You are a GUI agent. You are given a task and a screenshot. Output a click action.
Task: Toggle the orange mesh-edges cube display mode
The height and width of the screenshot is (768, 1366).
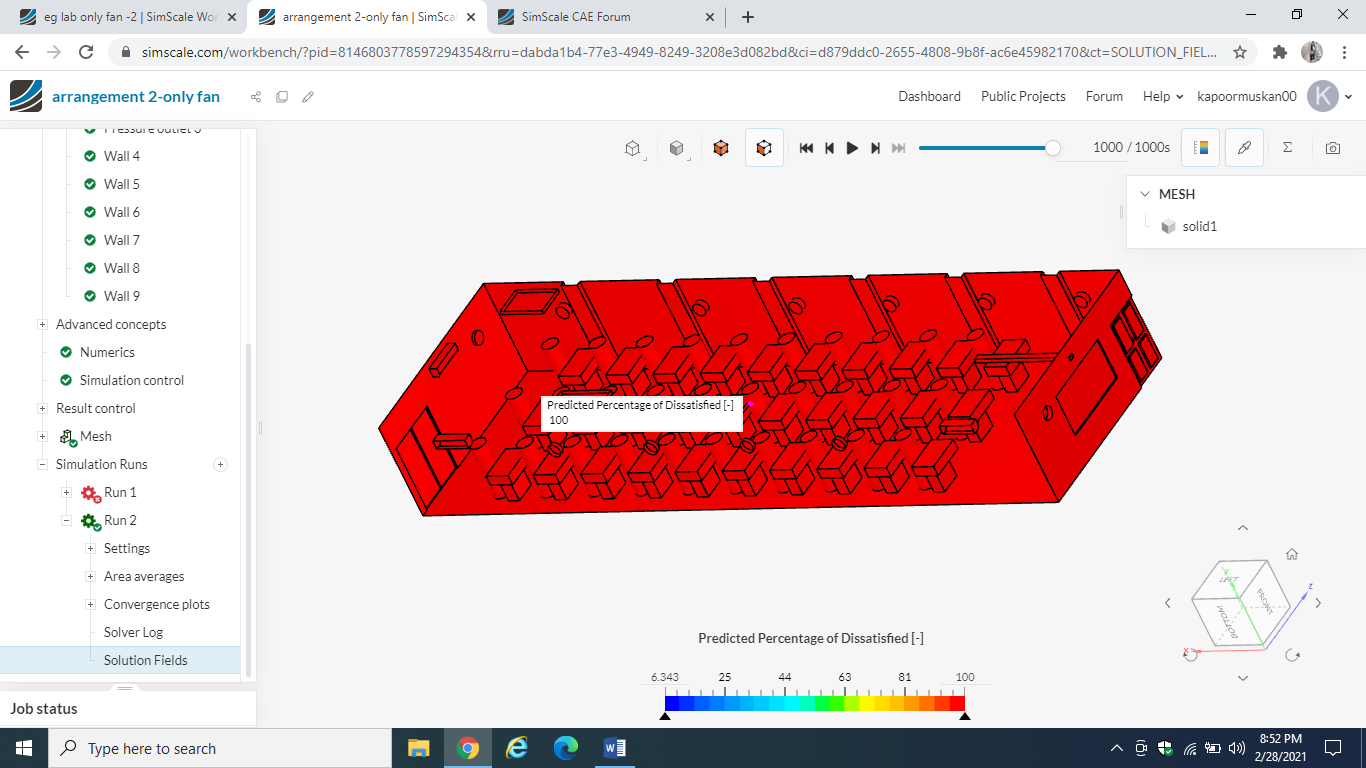coord(764,148)
